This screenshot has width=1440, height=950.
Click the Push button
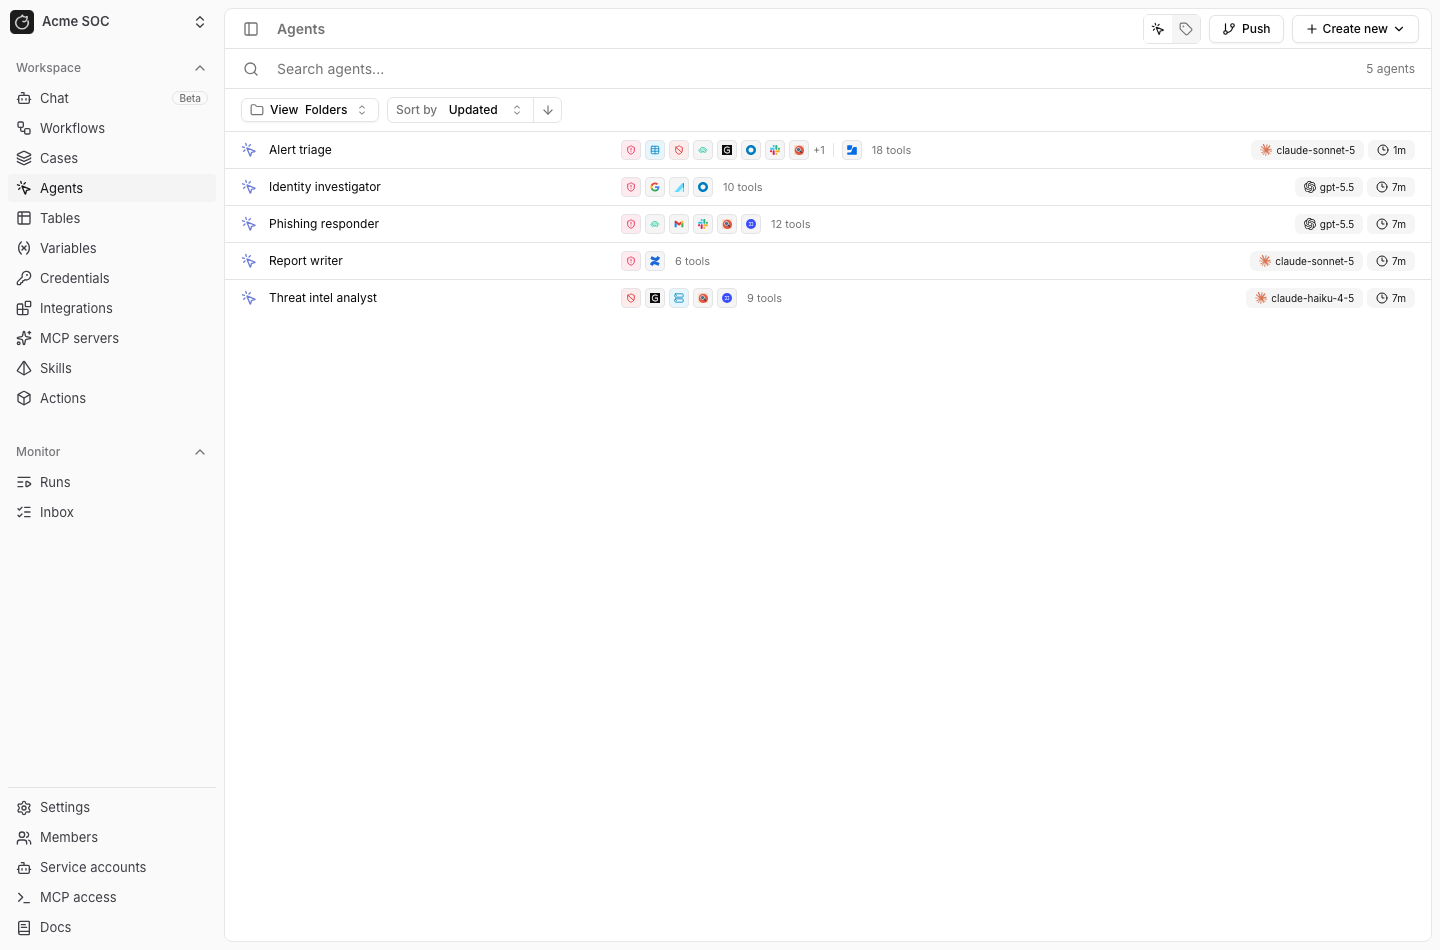pyautogui.click(x=1246, y=29)
